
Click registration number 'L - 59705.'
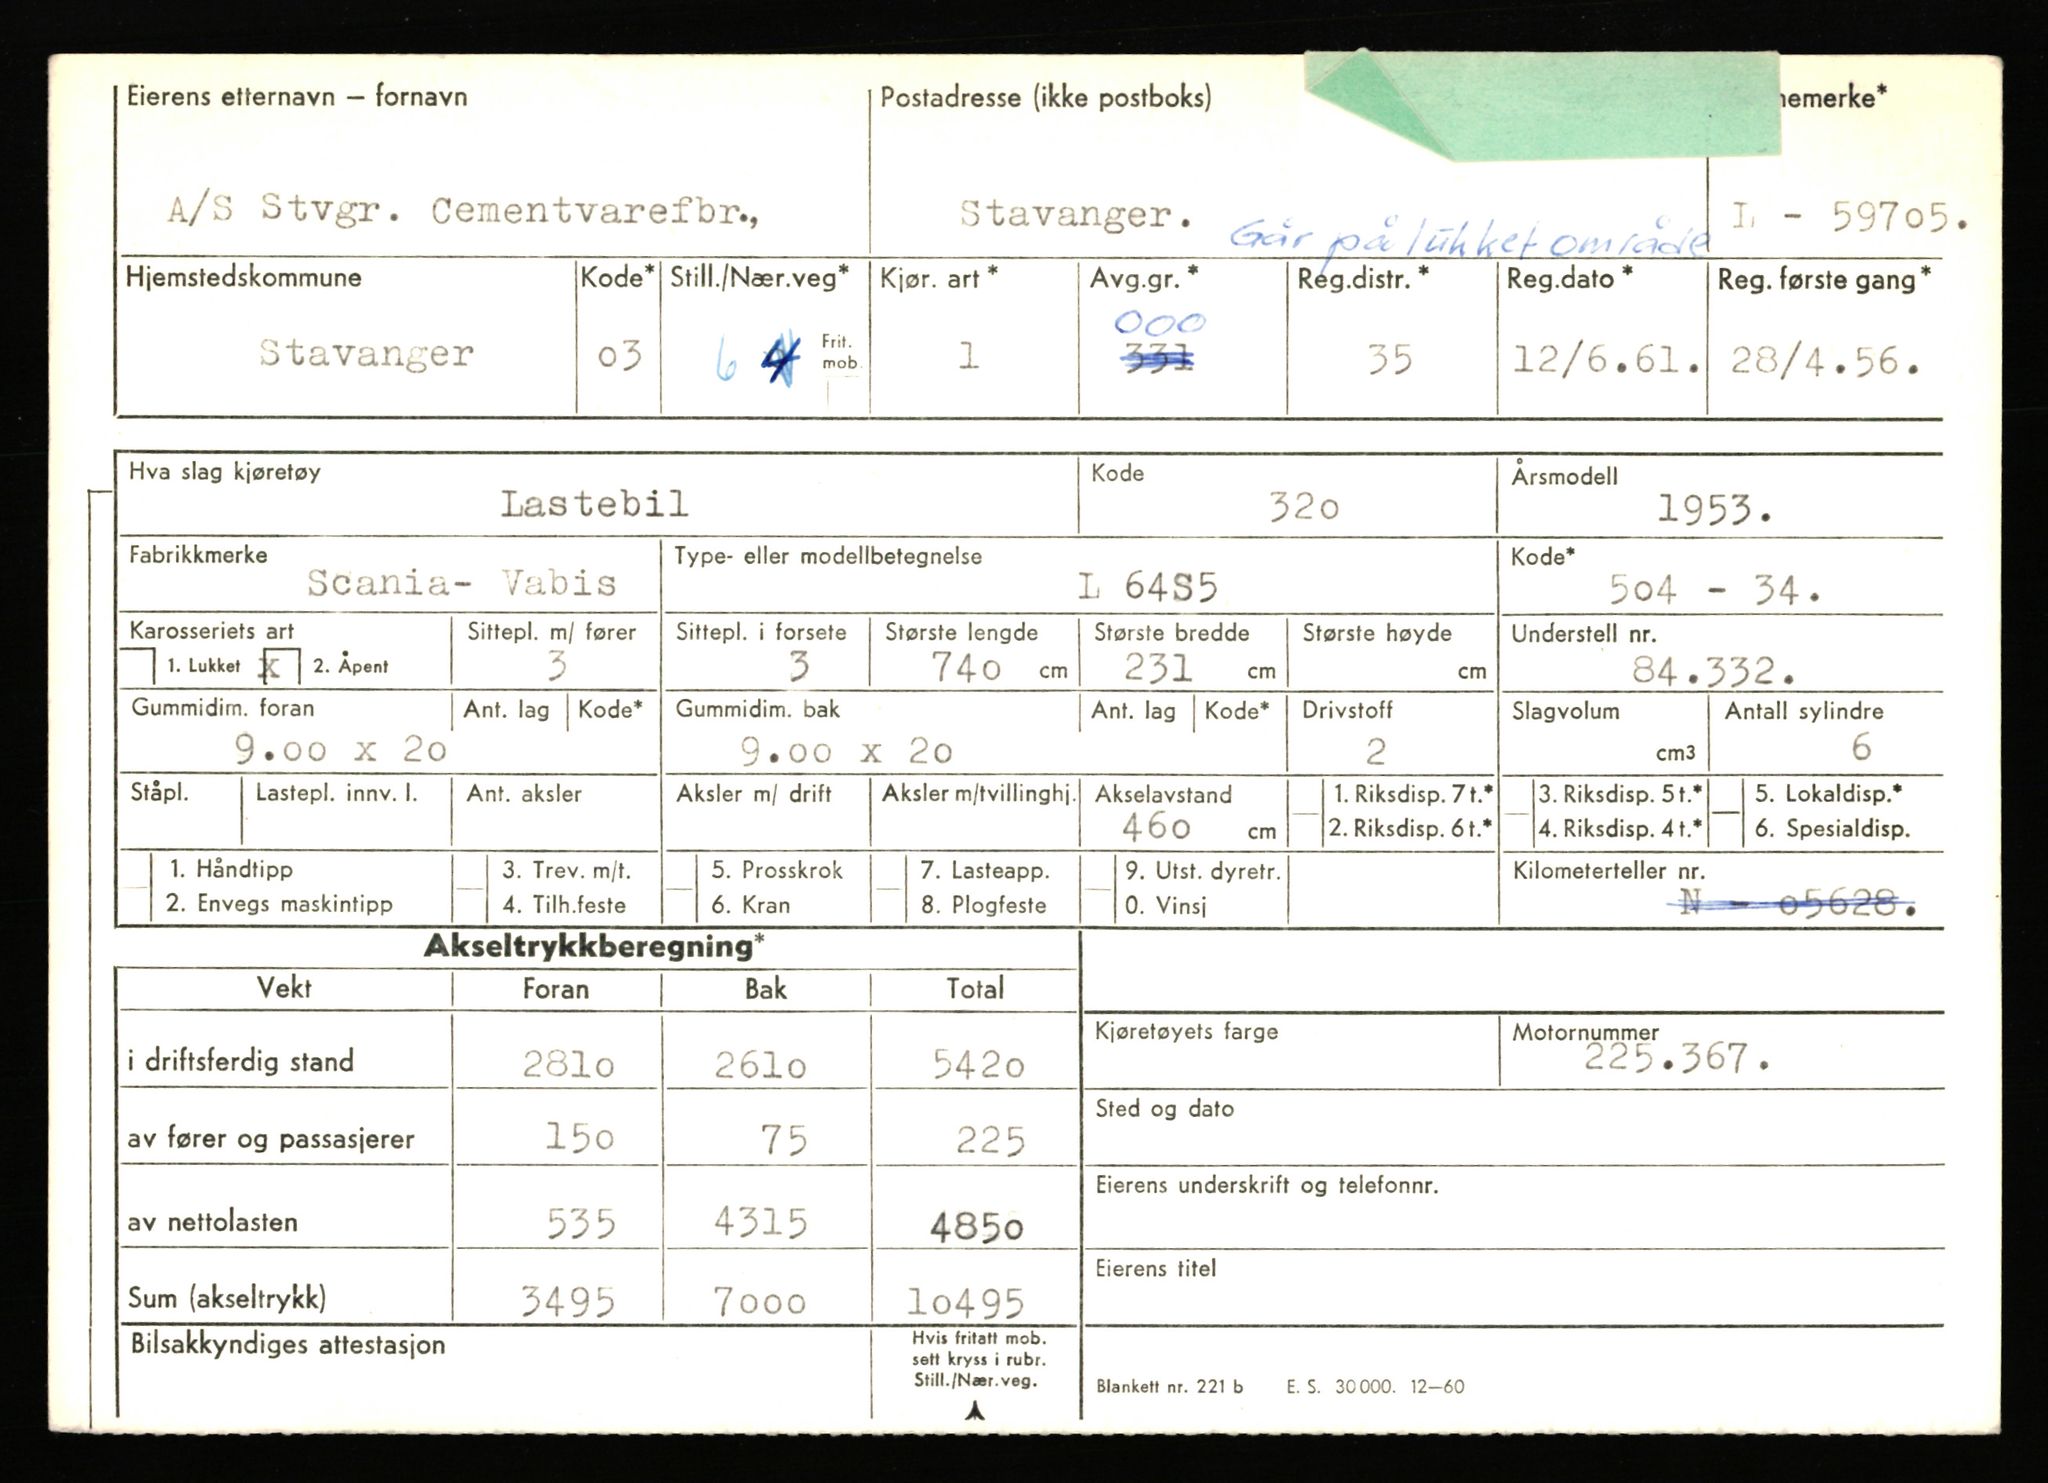click(x=1850, y=216)
